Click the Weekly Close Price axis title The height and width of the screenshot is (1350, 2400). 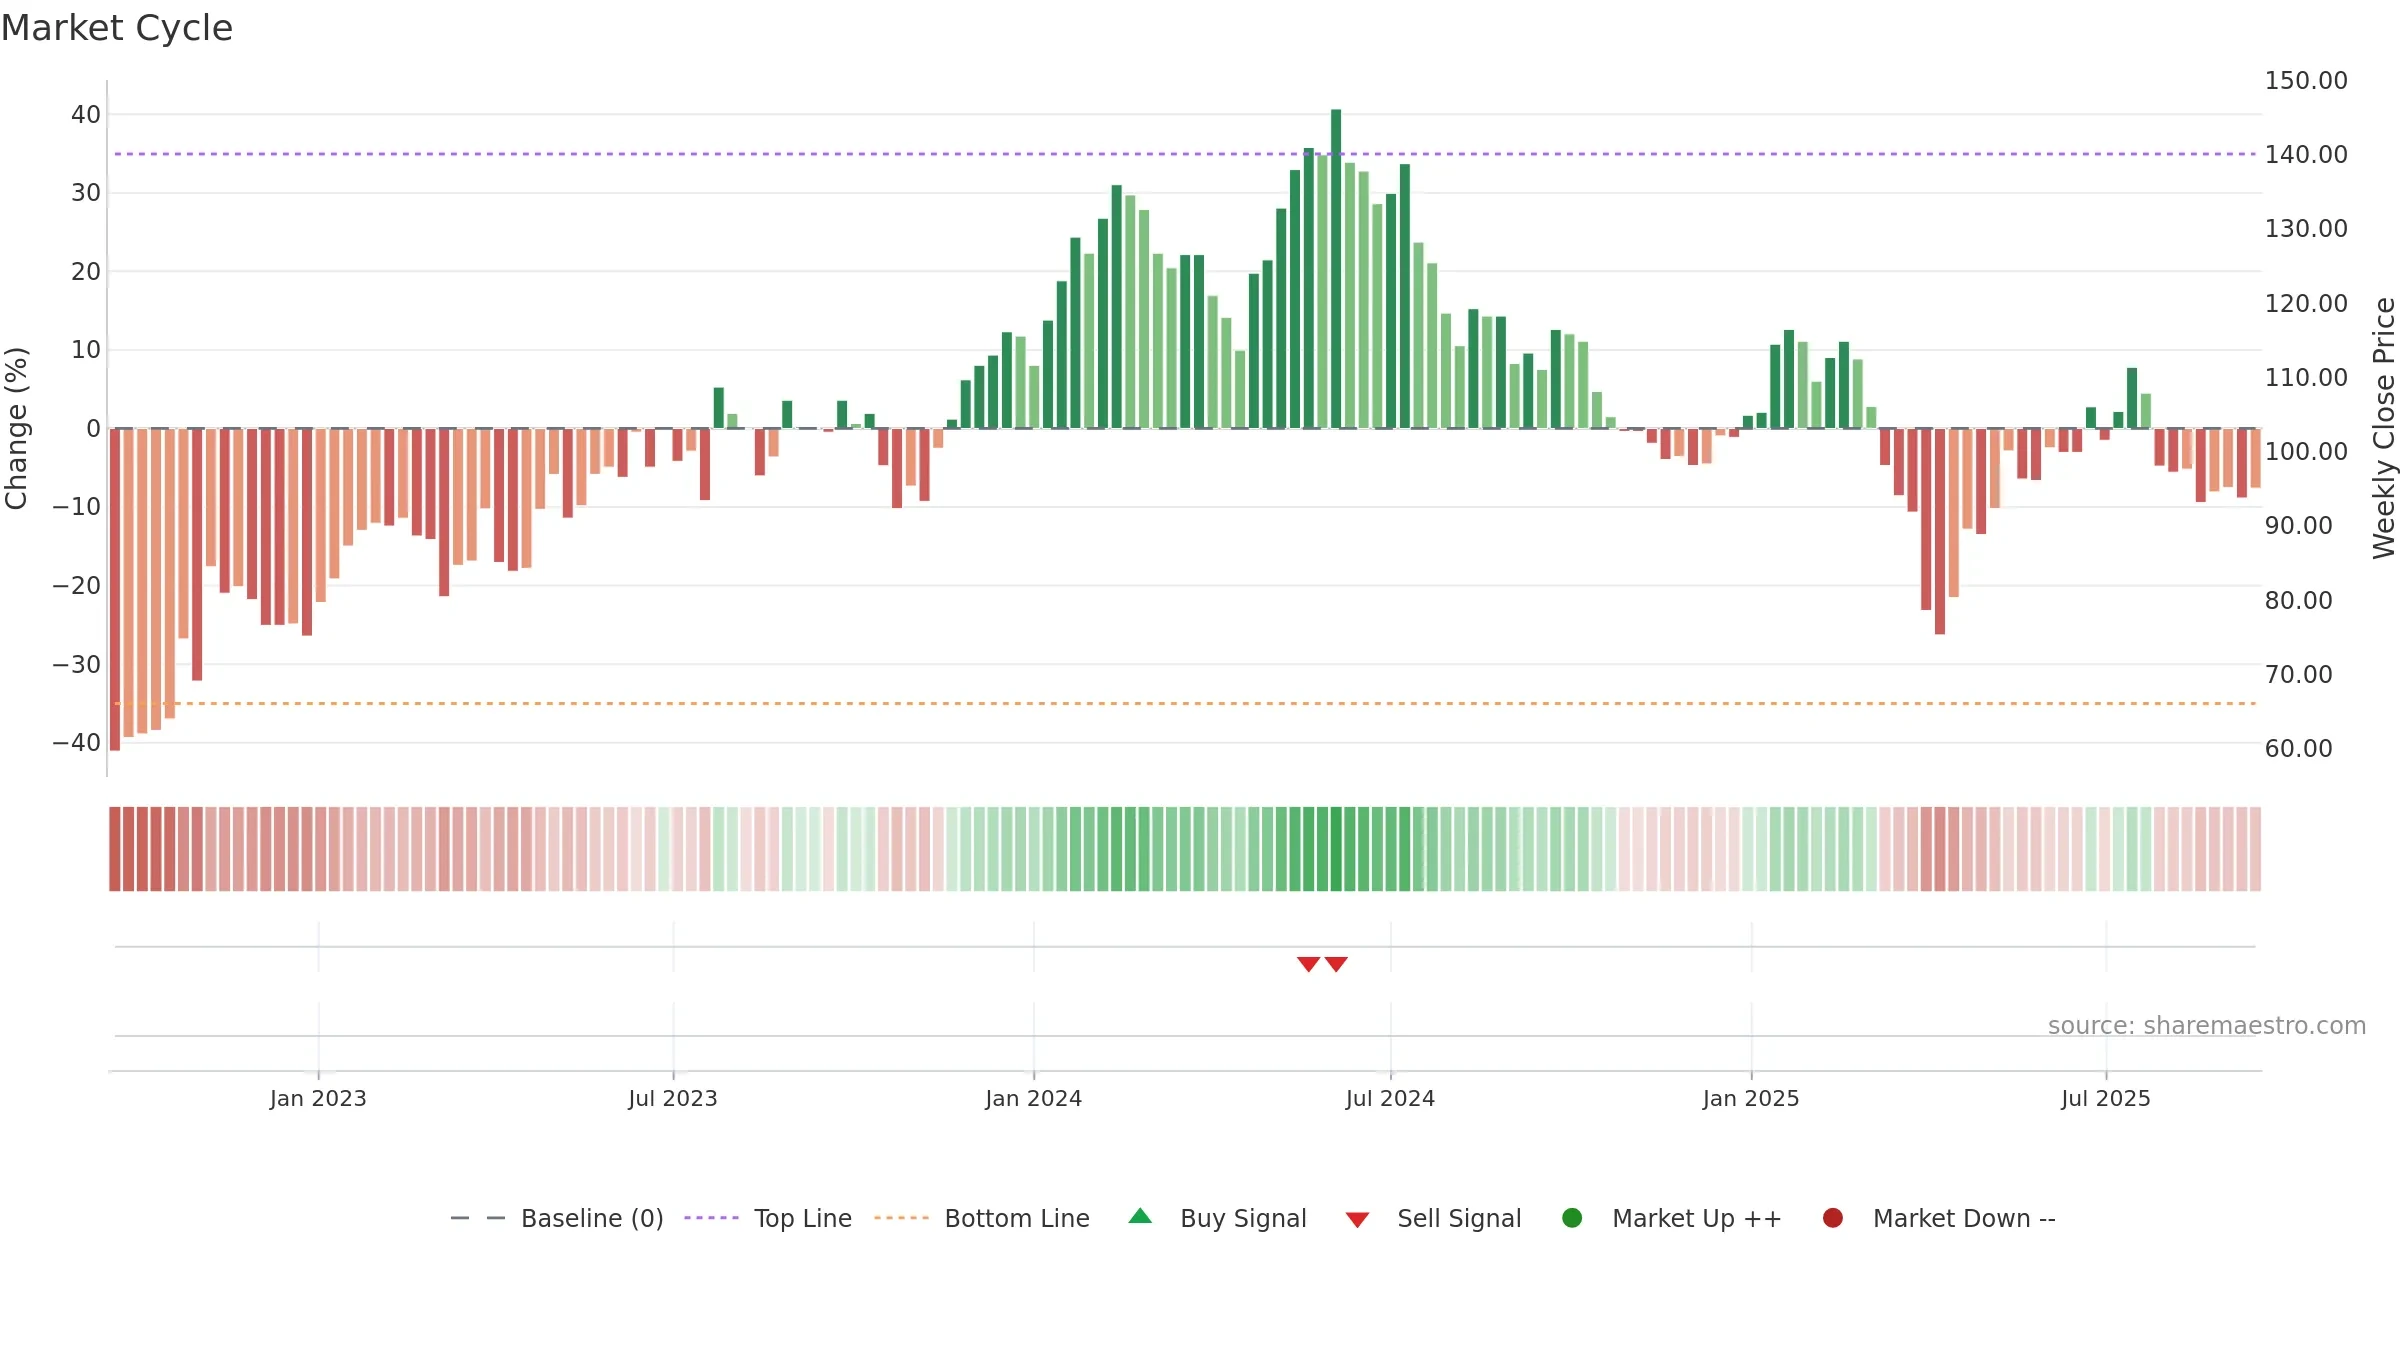2384,428
